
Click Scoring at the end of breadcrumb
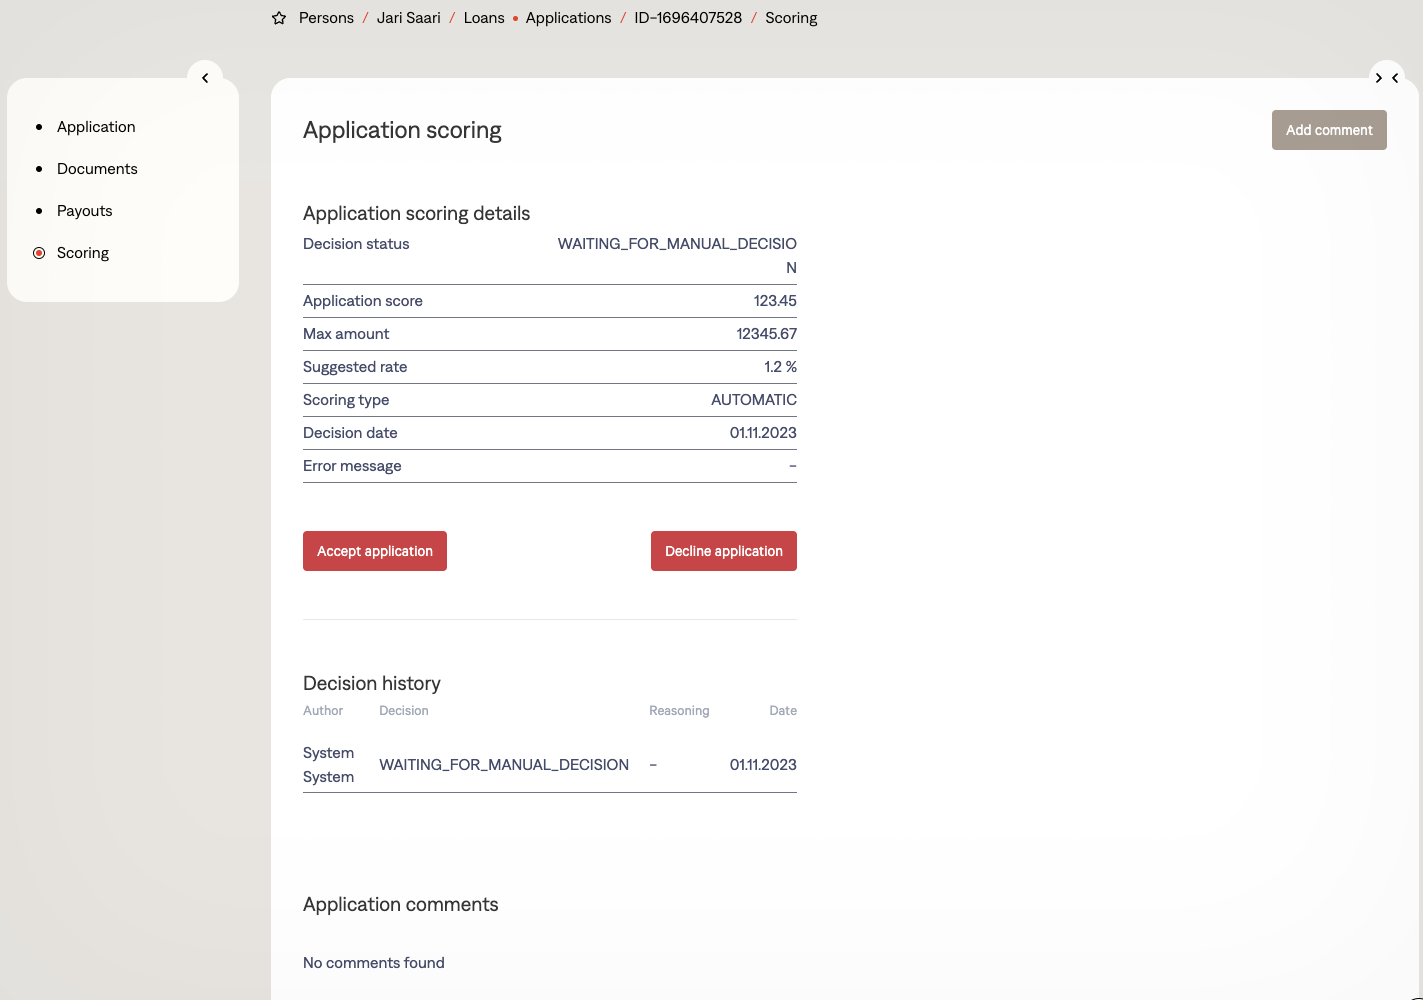[x=791, y=18]
